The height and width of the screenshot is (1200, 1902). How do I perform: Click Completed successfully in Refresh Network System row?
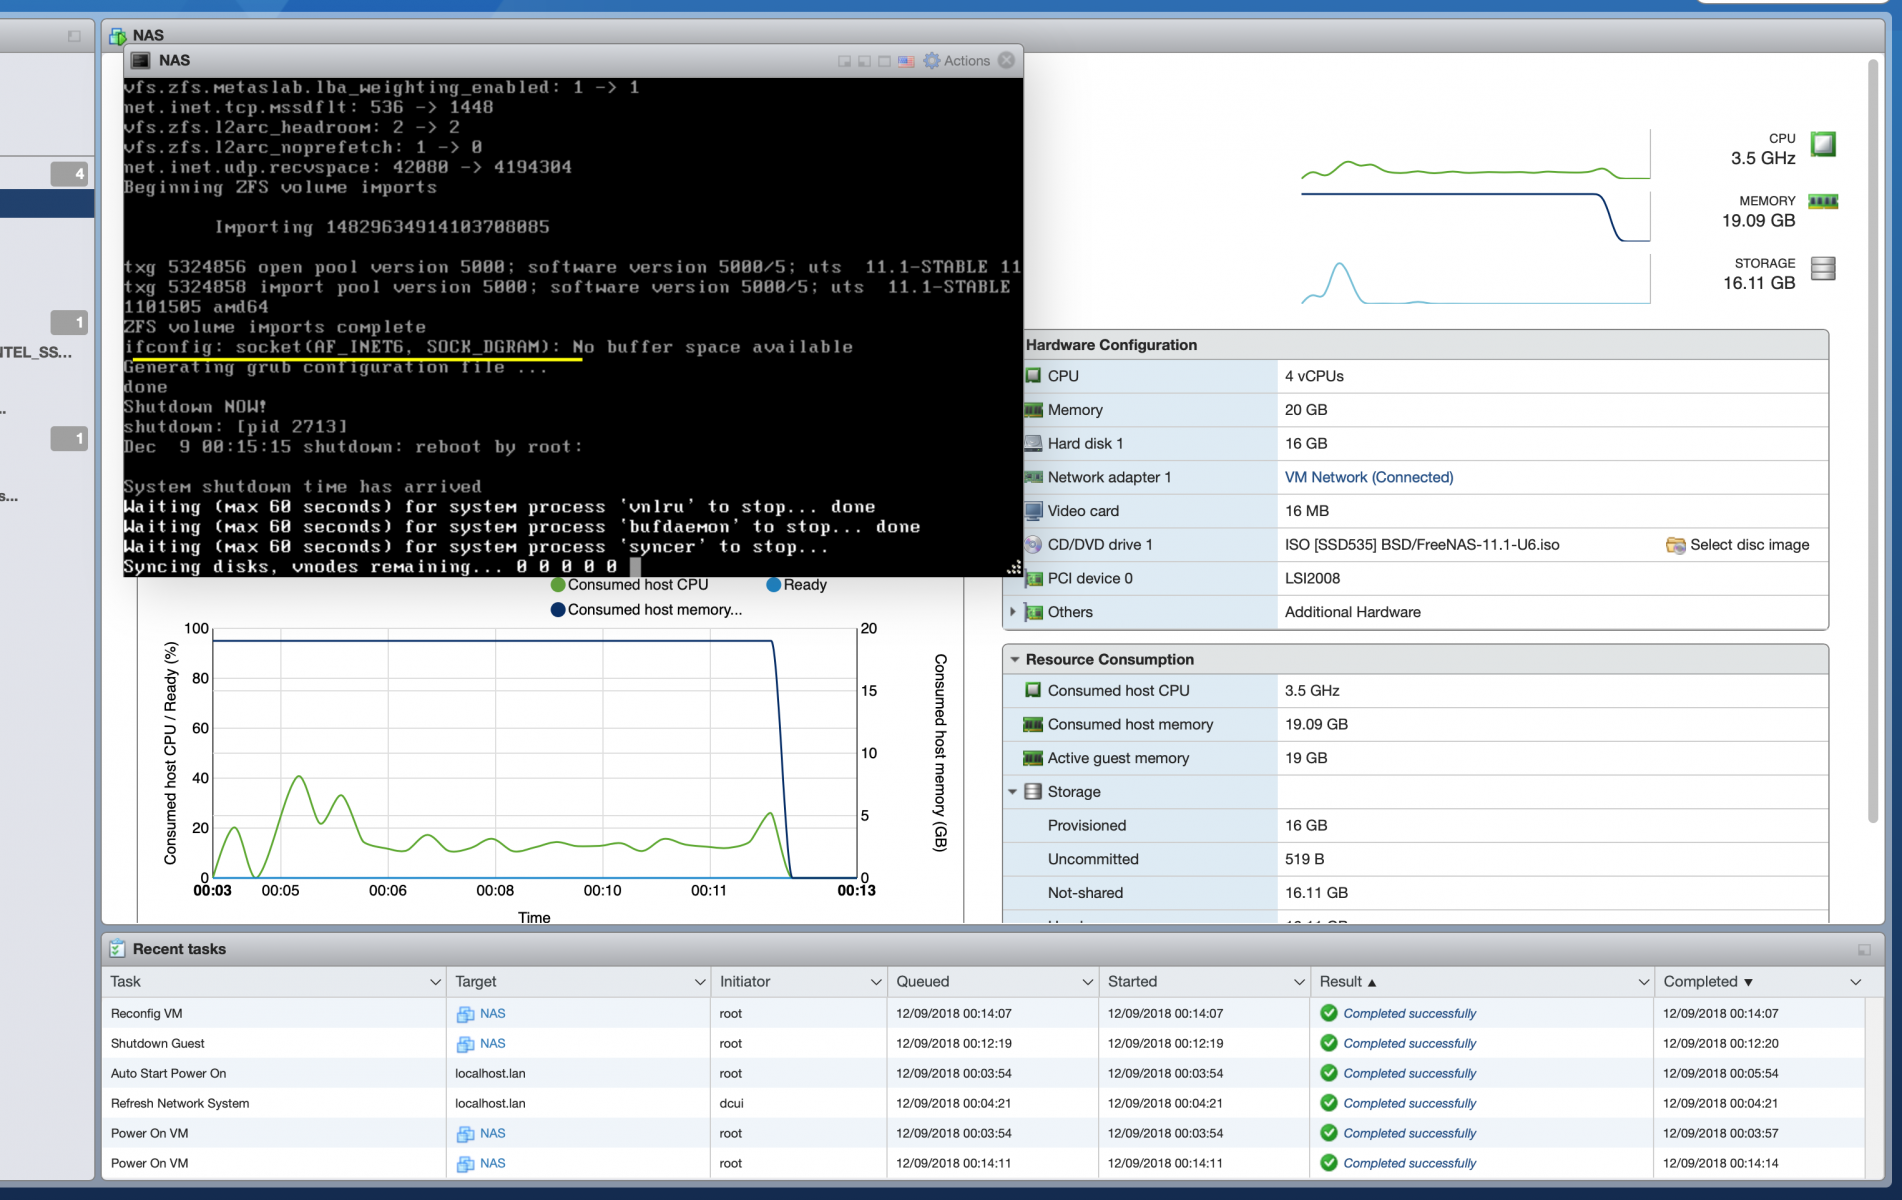click(x=1409, y=1104)
